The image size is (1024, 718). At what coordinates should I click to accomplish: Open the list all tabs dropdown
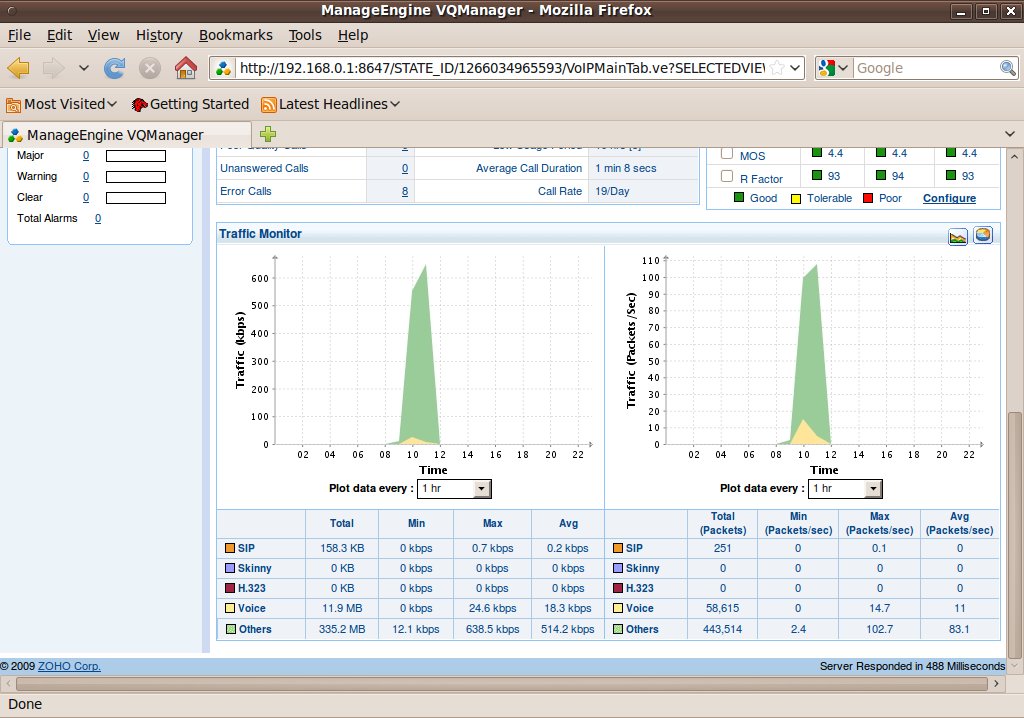coord(1010,134)
